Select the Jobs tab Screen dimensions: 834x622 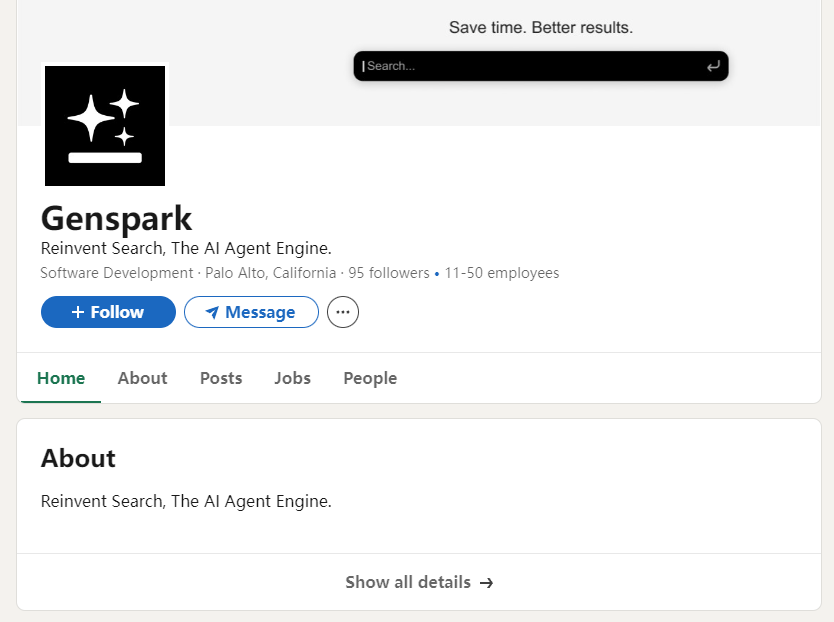pyautogui.click(x=293, y=378)
